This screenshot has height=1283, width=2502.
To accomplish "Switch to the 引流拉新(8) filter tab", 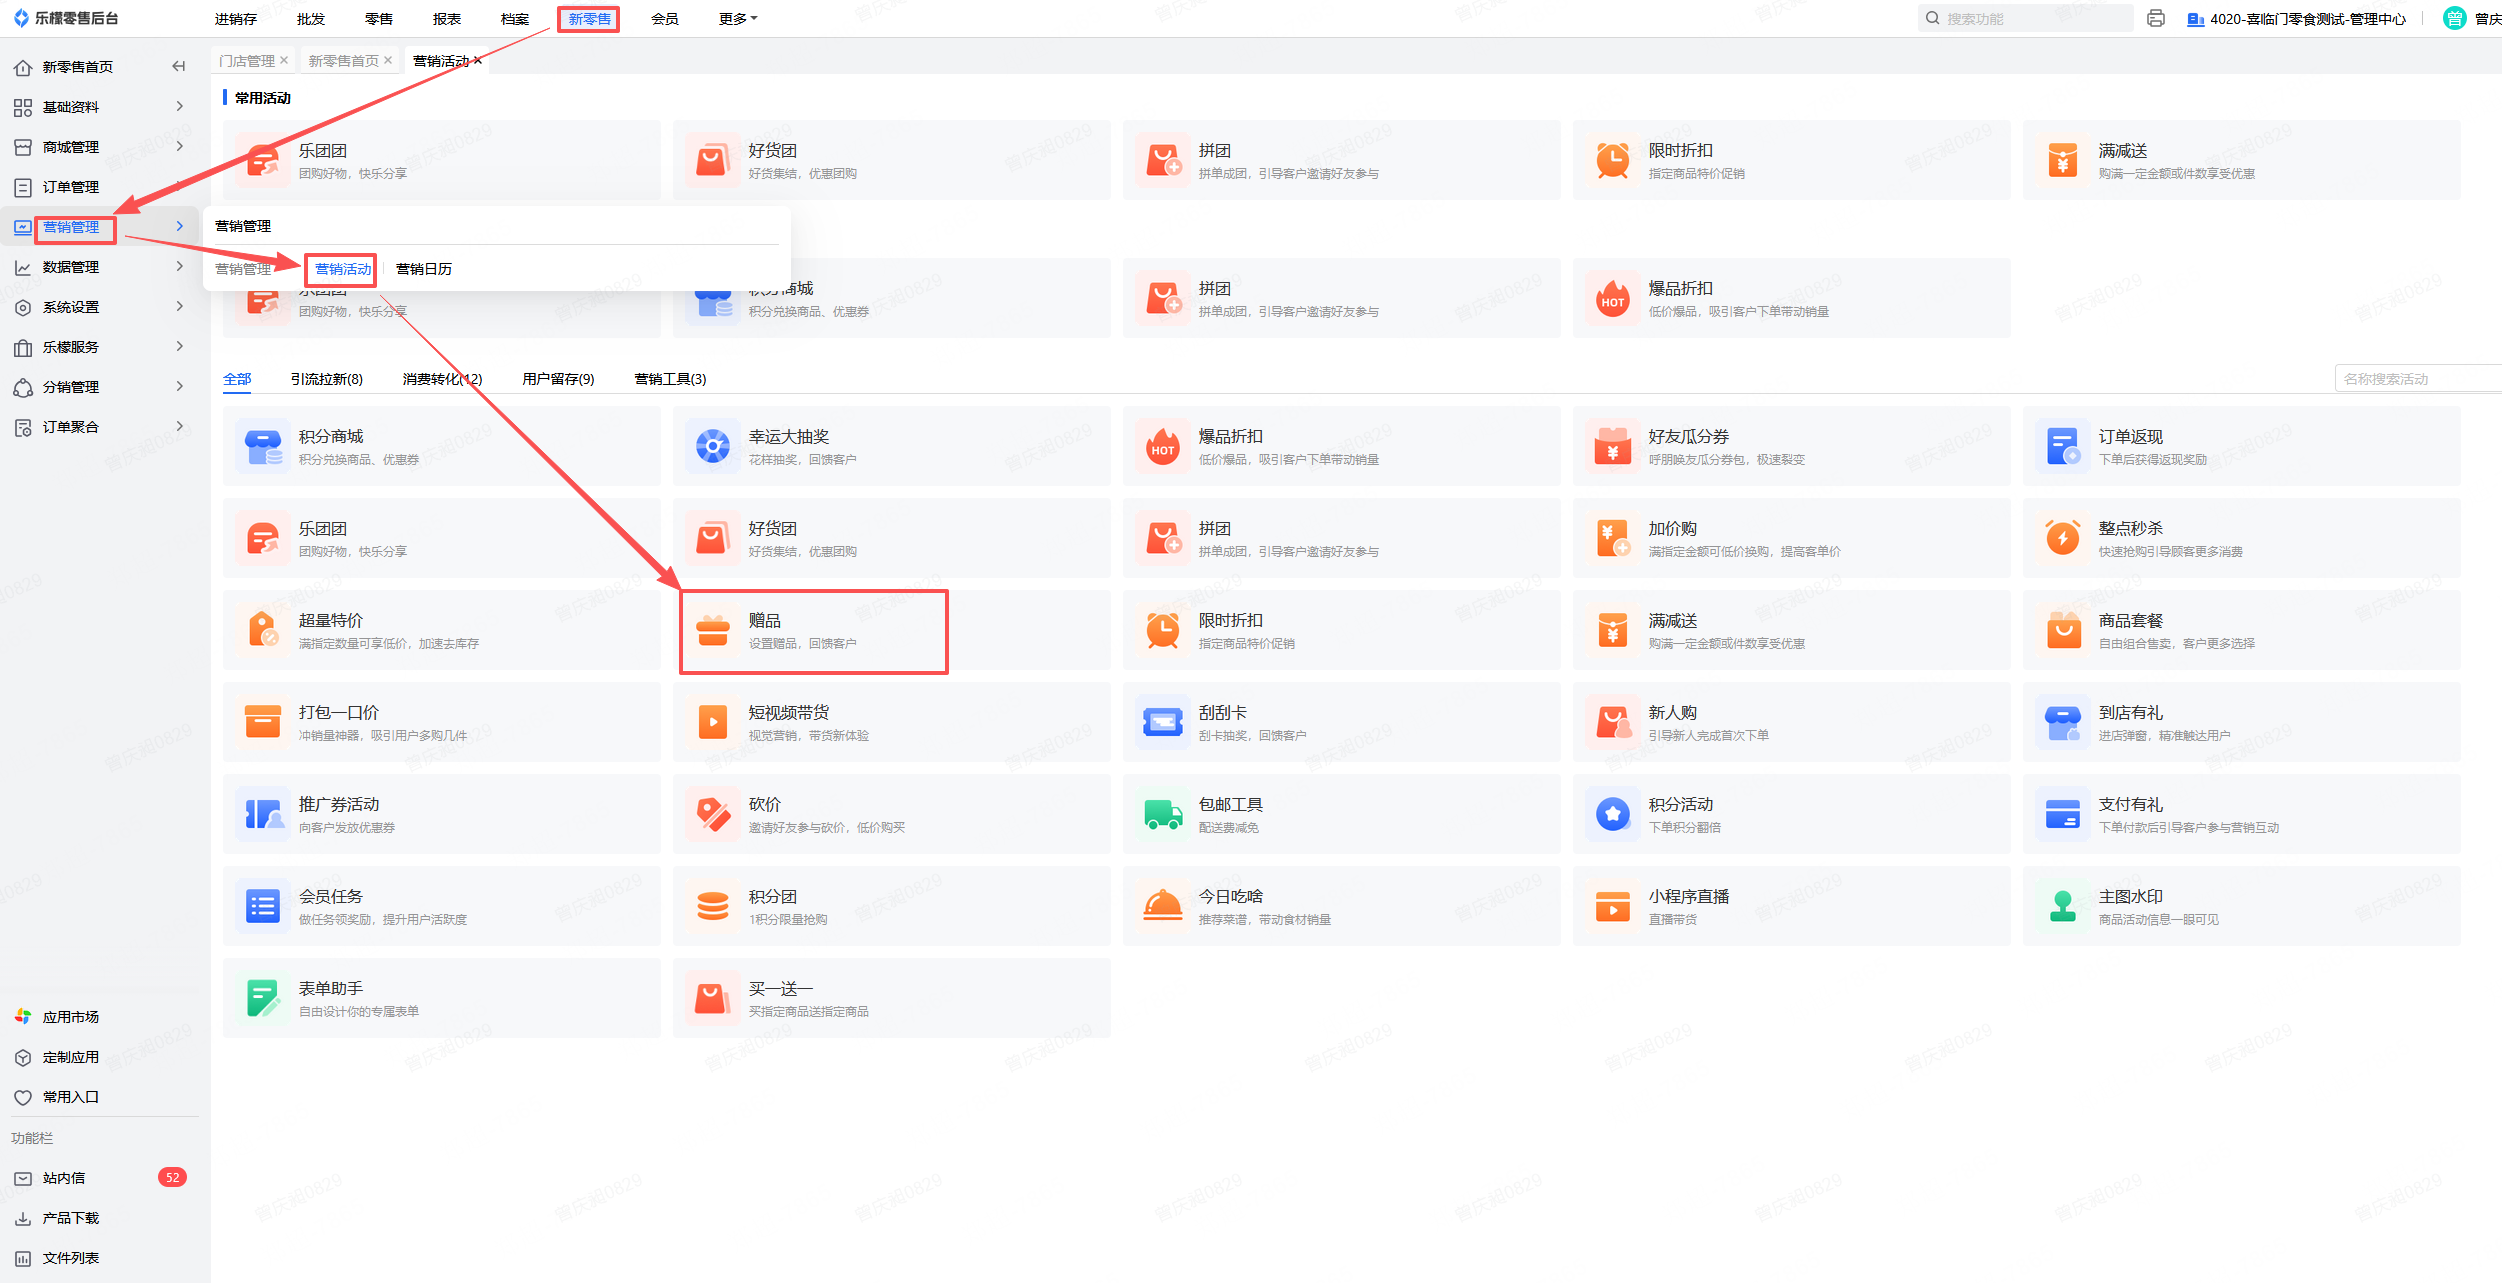I will point(326,379).
